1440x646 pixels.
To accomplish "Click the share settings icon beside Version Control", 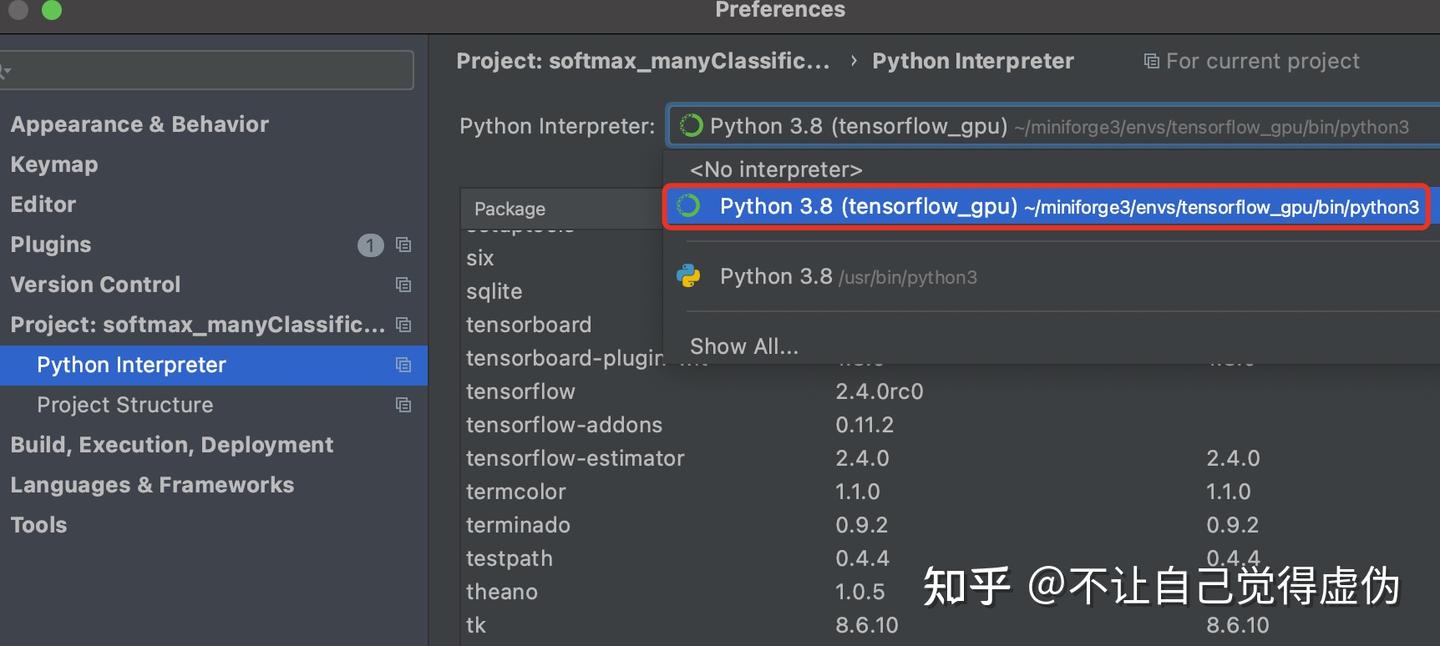I will (x=403, y=284).
